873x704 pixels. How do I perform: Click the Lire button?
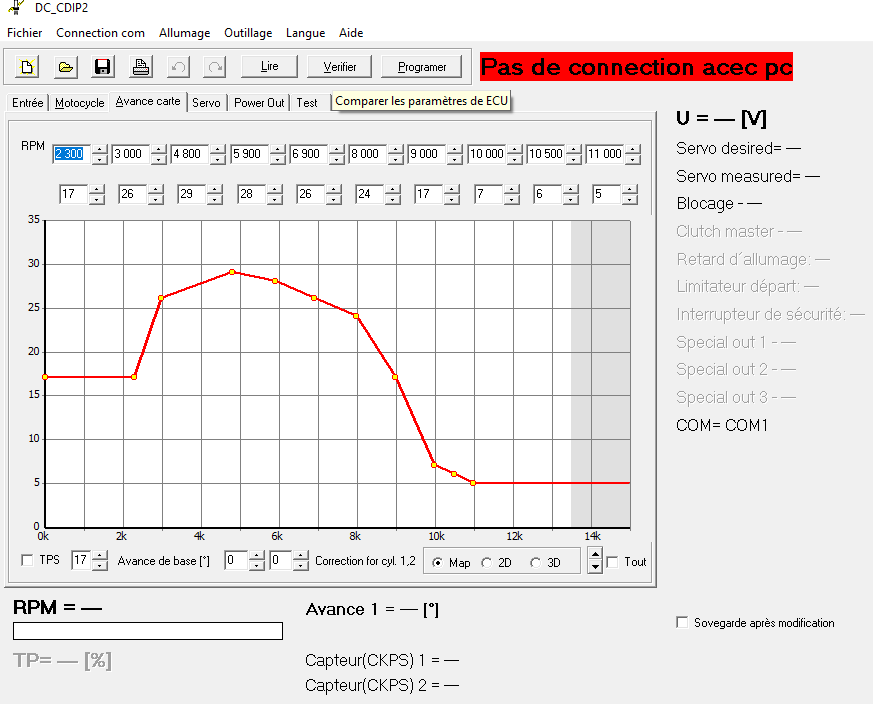pyautogui.click(x=269, y=66)
